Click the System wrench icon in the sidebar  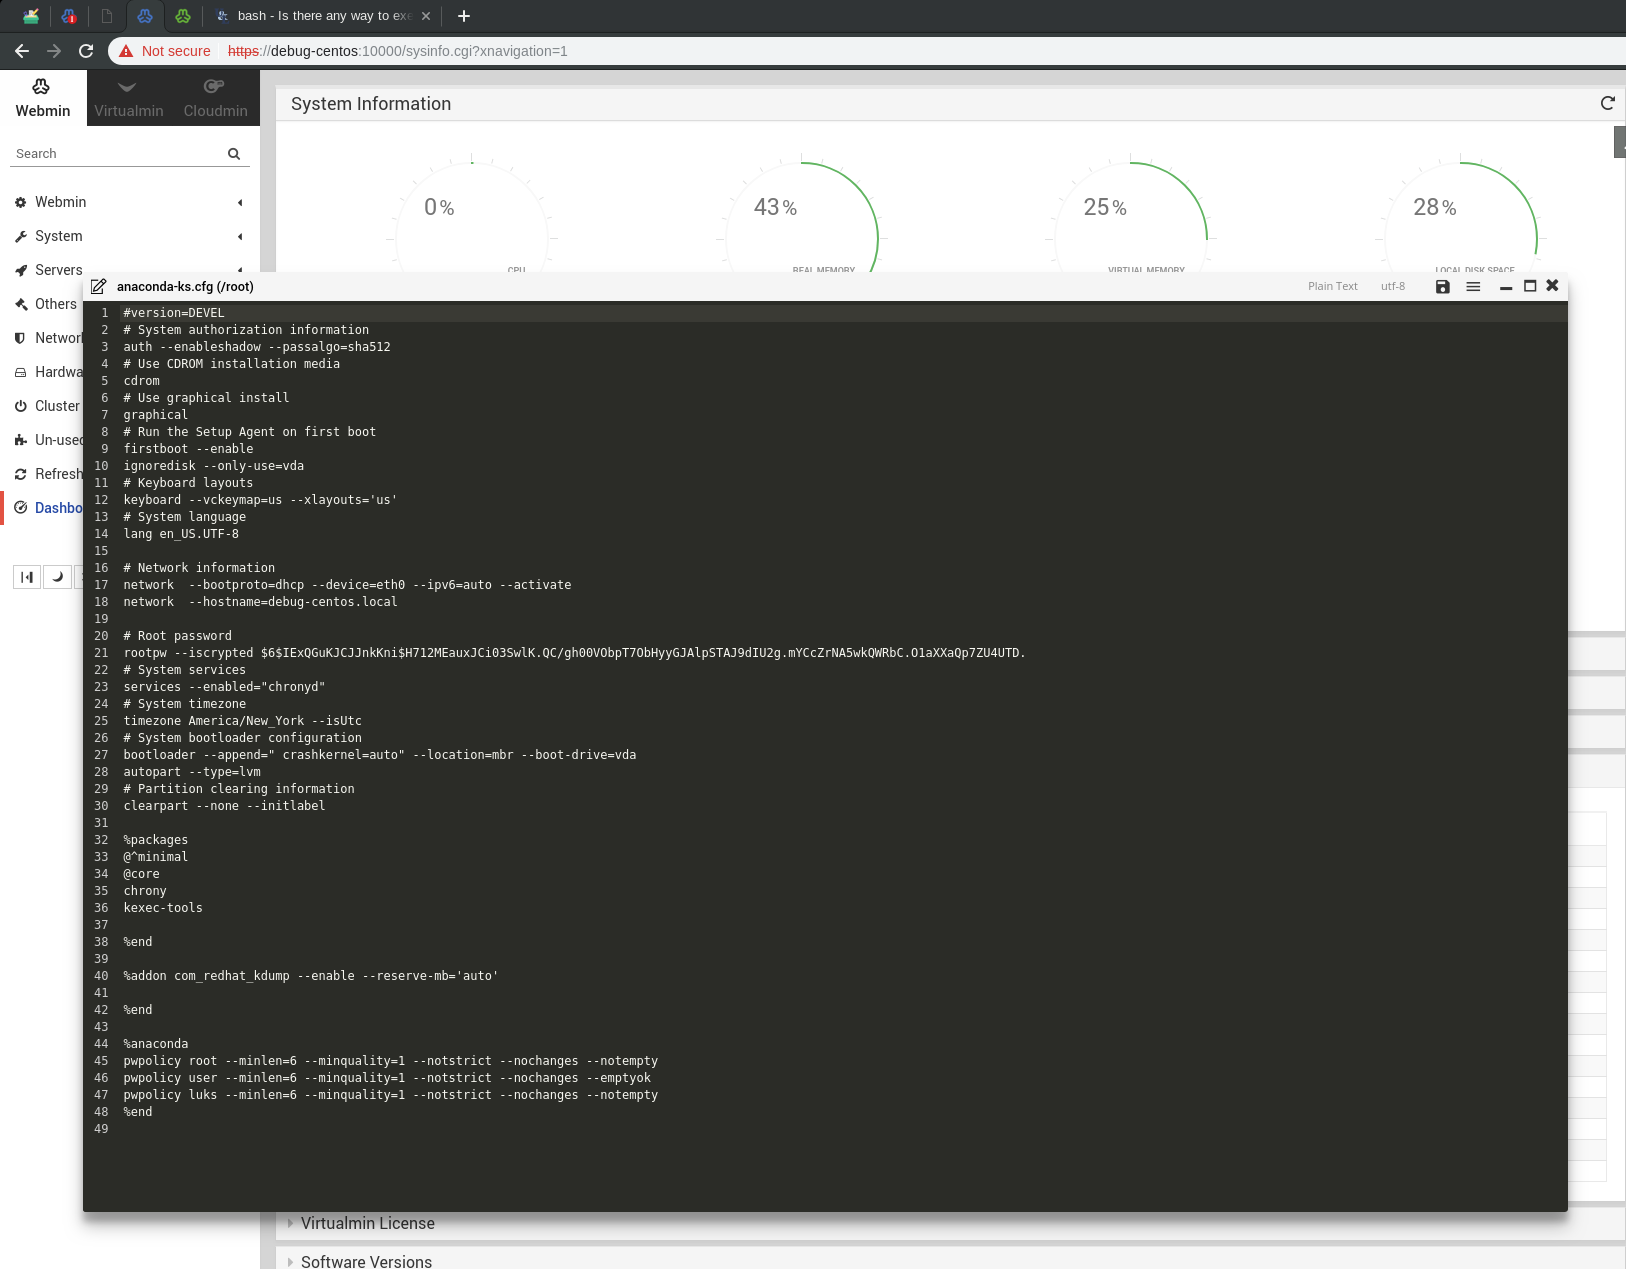pyautogui.click(x=21, y=236)
